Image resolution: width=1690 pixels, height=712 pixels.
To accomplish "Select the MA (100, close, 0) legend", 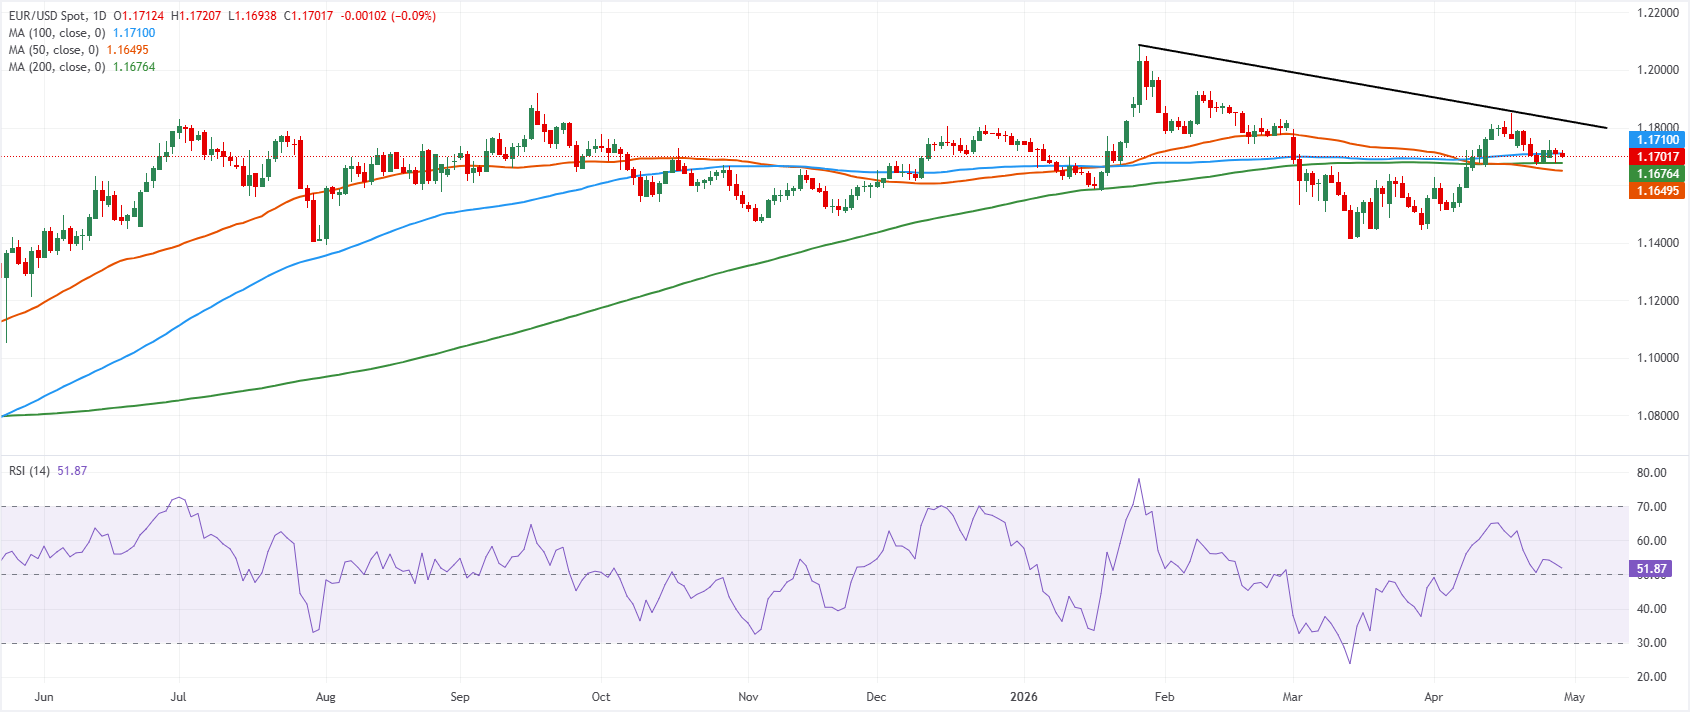I will tap(56, 33).
